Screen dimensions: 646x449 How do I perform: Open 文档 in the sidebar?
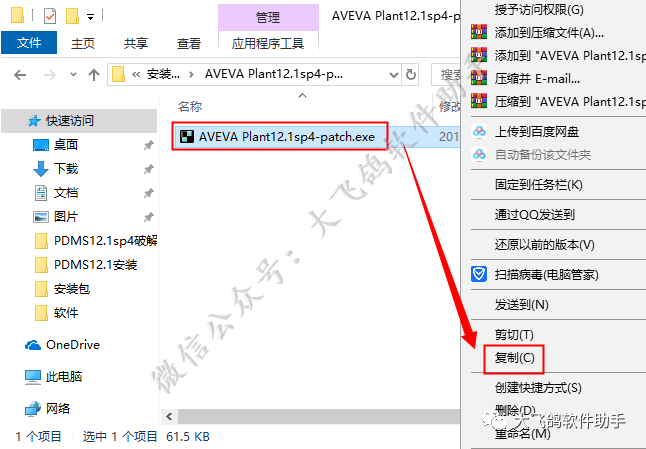(66, 192)
